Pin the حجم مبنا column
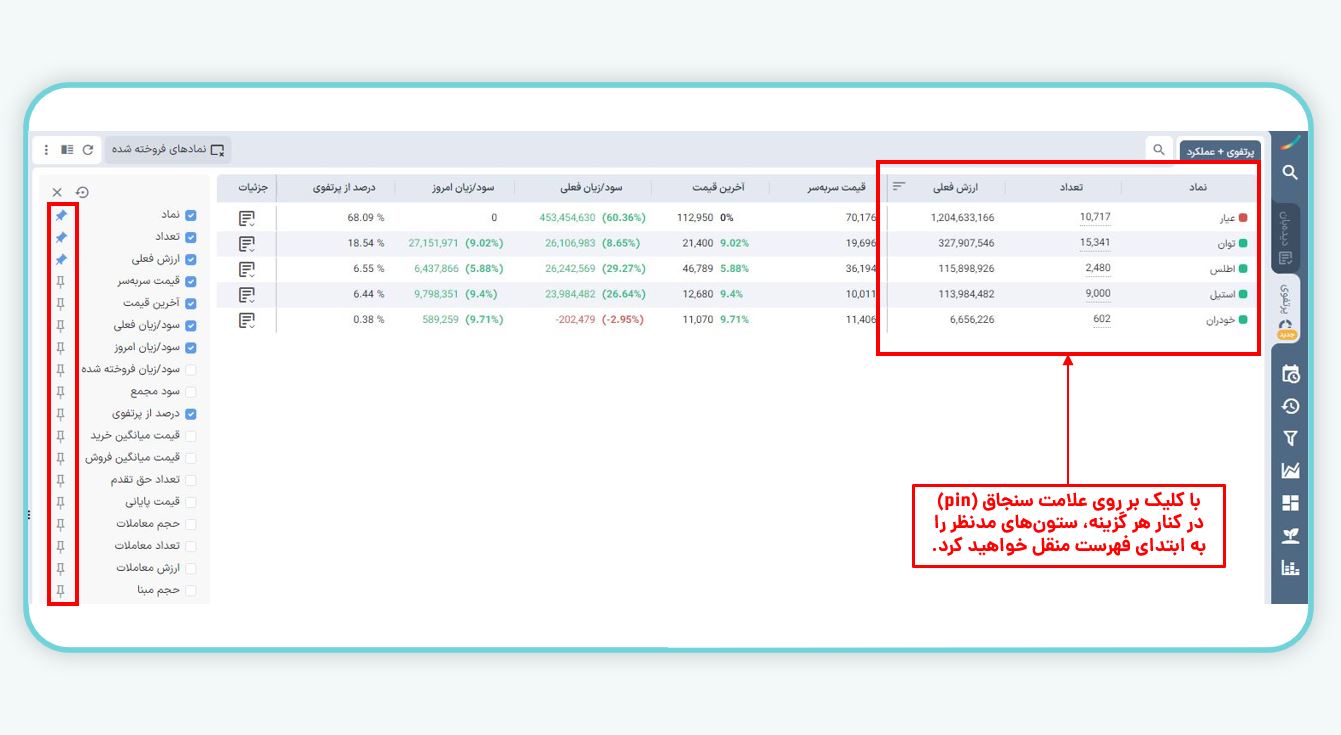This screenshot has height=735, width=1341. (61, 590)
